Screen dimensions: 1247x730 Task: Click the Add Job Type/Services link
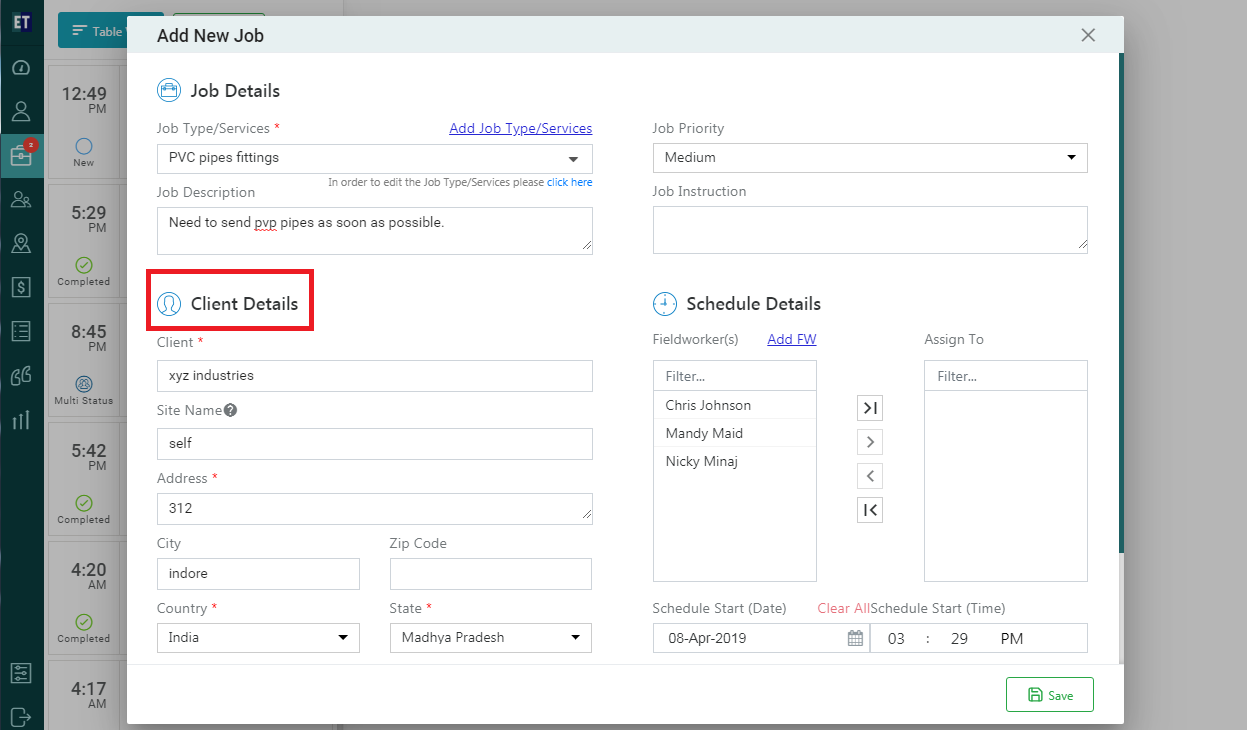coord(520,128)
